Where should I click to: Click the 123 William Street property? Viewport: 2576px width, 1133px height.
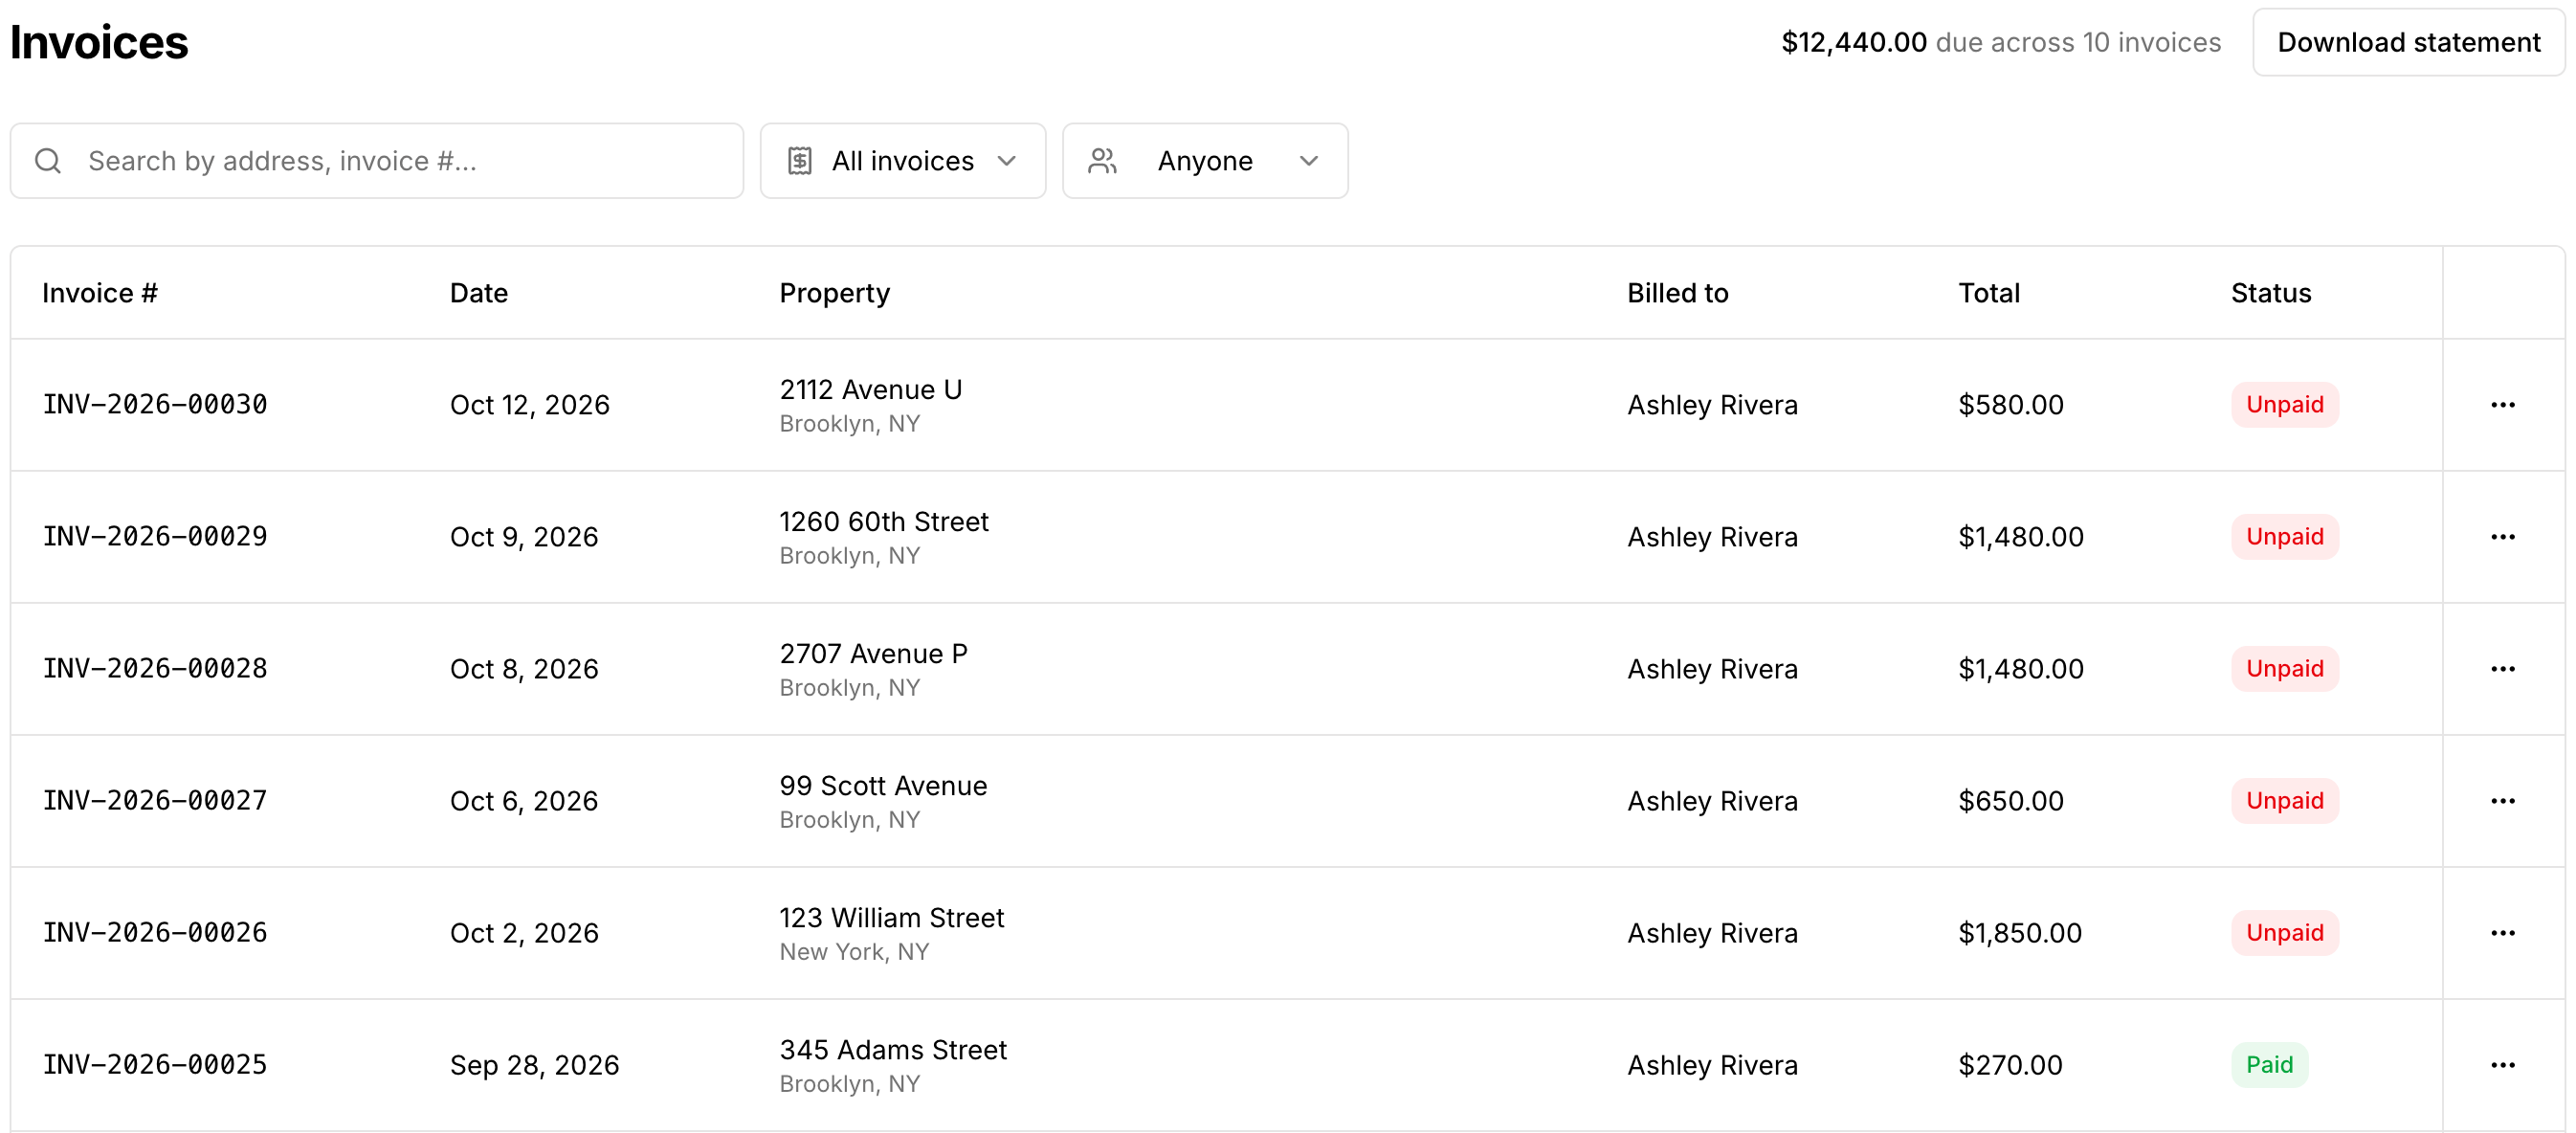pos(892,918)
